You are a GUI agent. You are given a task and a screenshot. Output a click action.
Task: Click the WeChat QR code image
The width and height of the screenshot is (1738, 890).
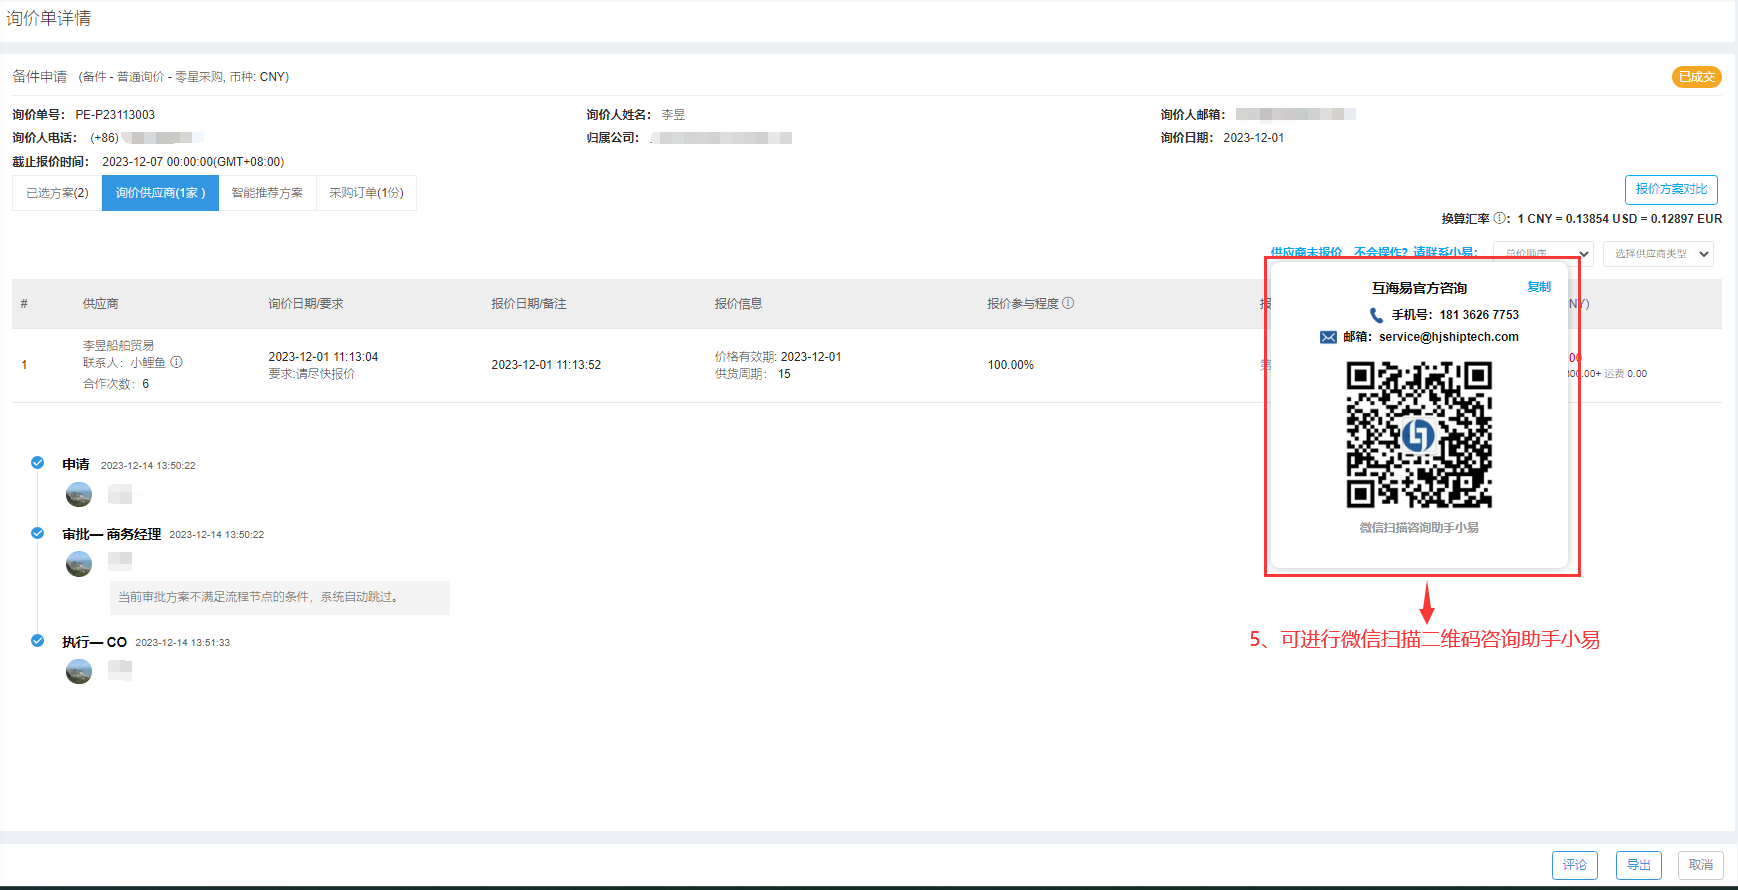[1419, 435]
